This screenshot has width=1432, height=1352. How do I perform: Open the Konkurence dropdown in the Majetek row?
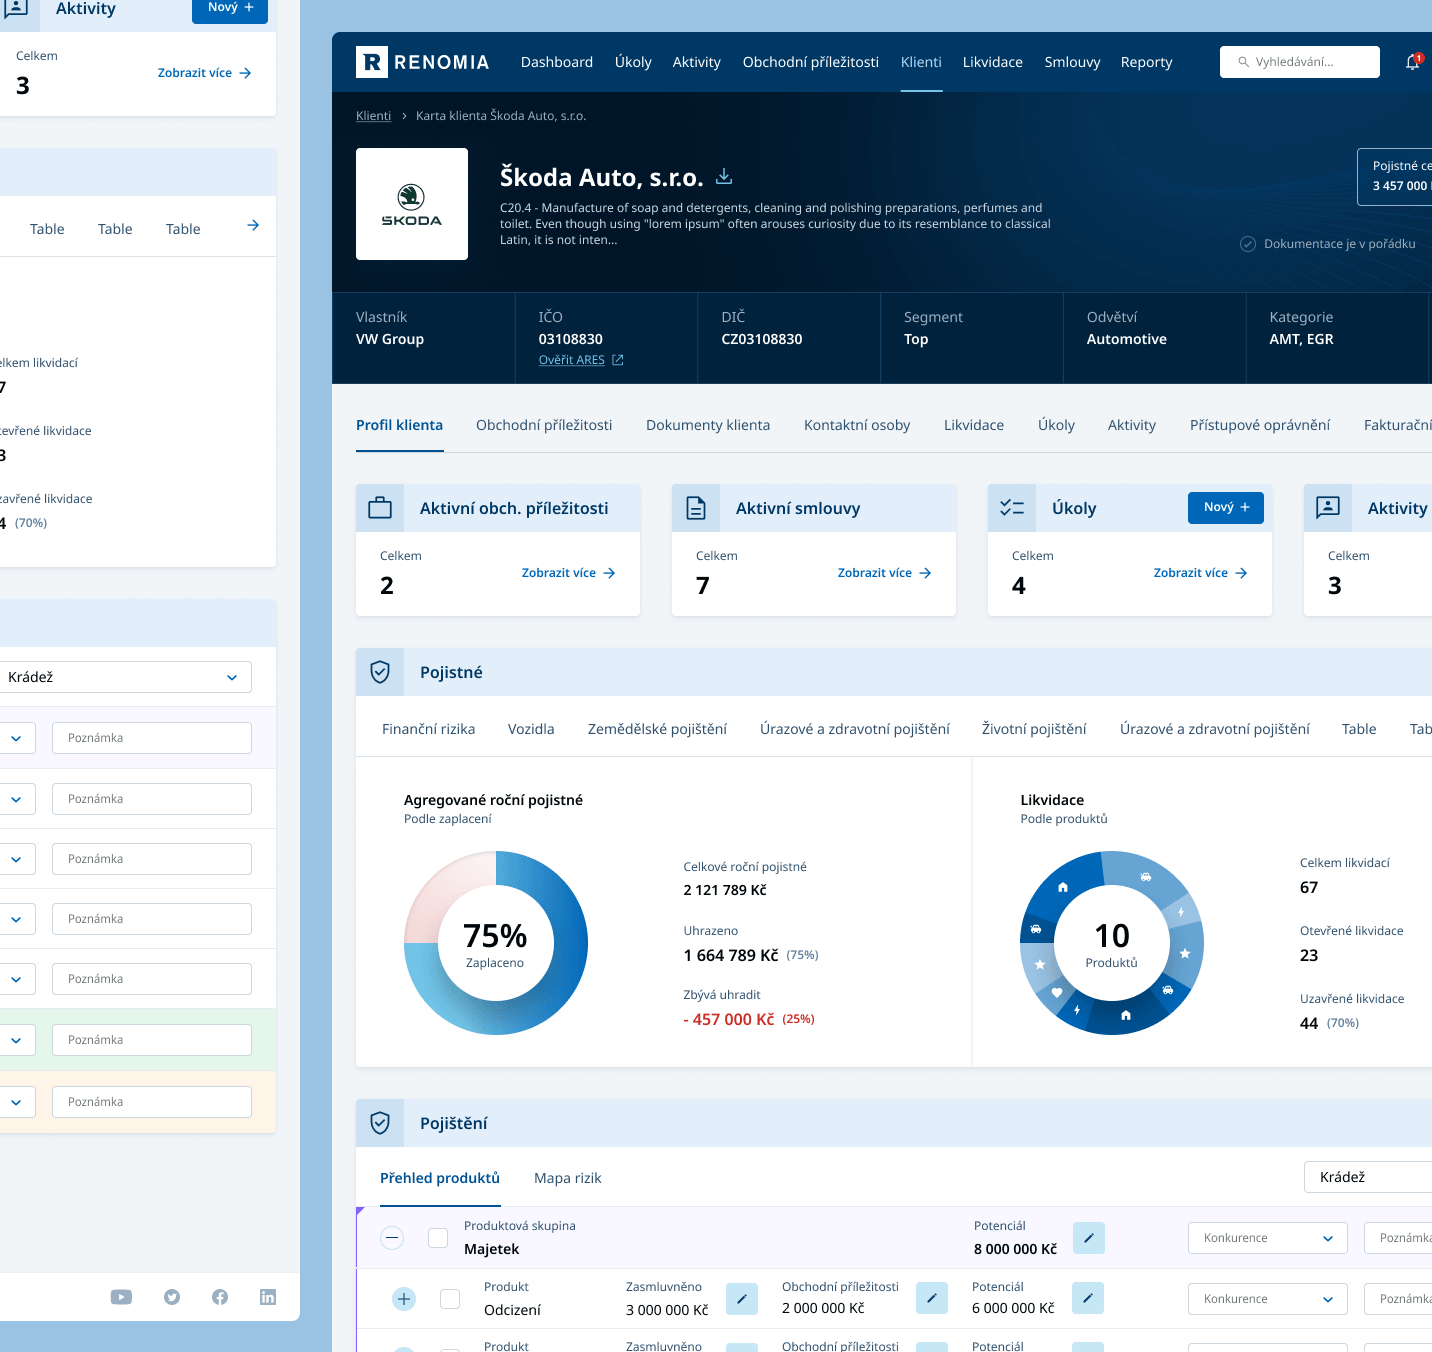coord(1268,1238)
